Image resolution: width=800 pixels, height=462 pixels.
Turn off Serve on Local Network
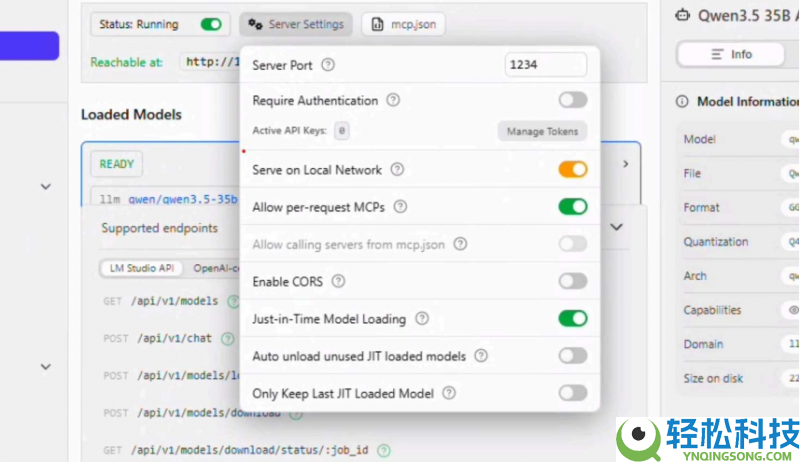(x=572, y=169)
